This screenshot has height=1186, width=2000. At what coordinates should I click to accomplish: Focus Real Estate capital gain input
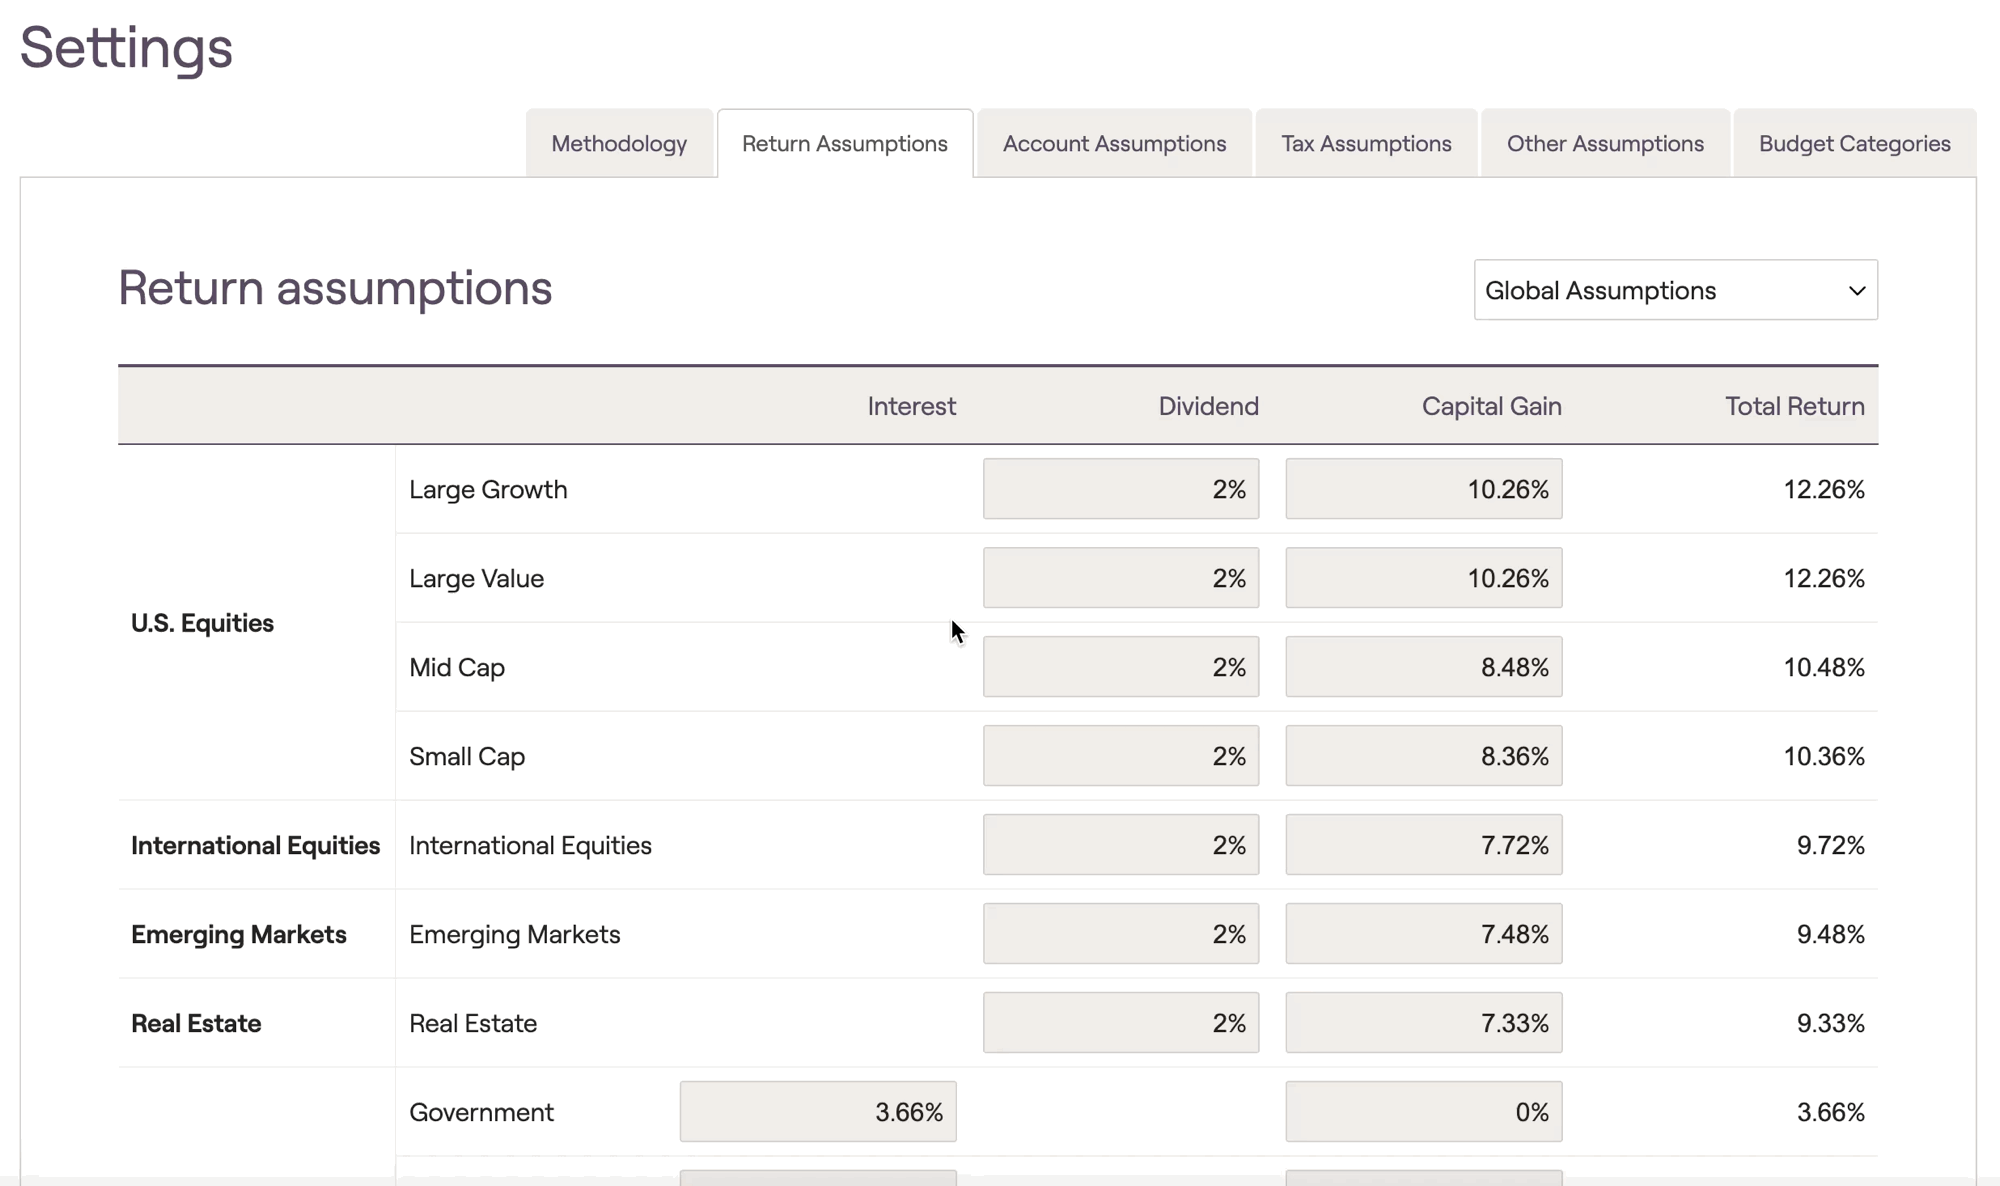coord(1423,1023)
